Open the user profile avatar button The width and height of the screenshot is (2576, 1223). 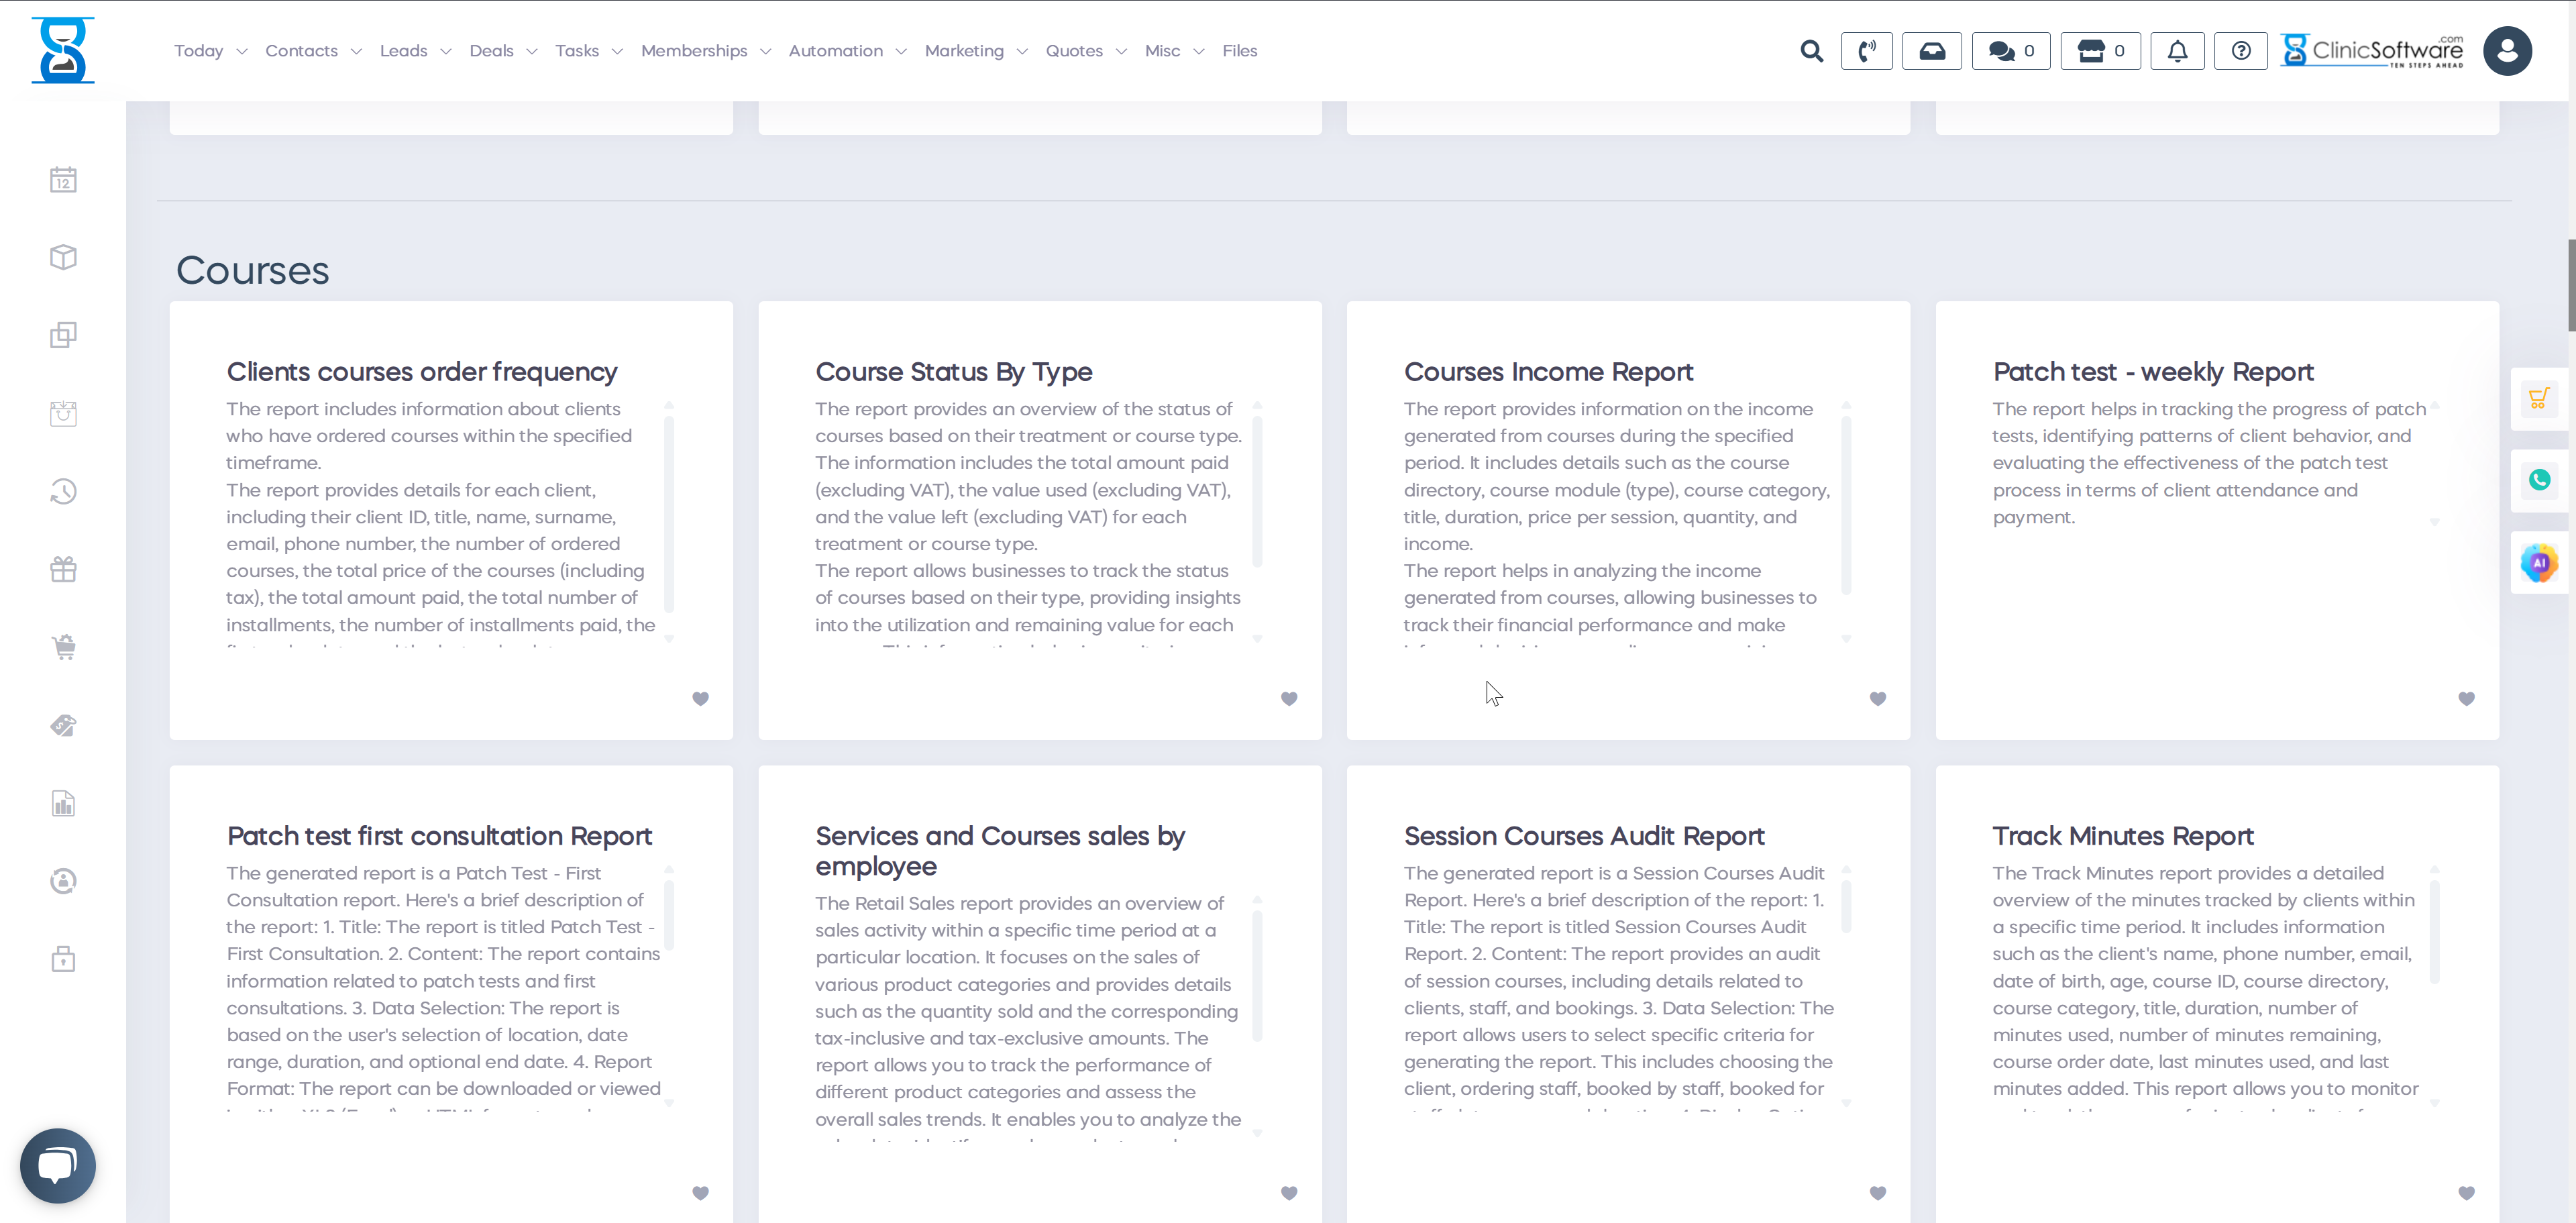tap(2507, 50)
